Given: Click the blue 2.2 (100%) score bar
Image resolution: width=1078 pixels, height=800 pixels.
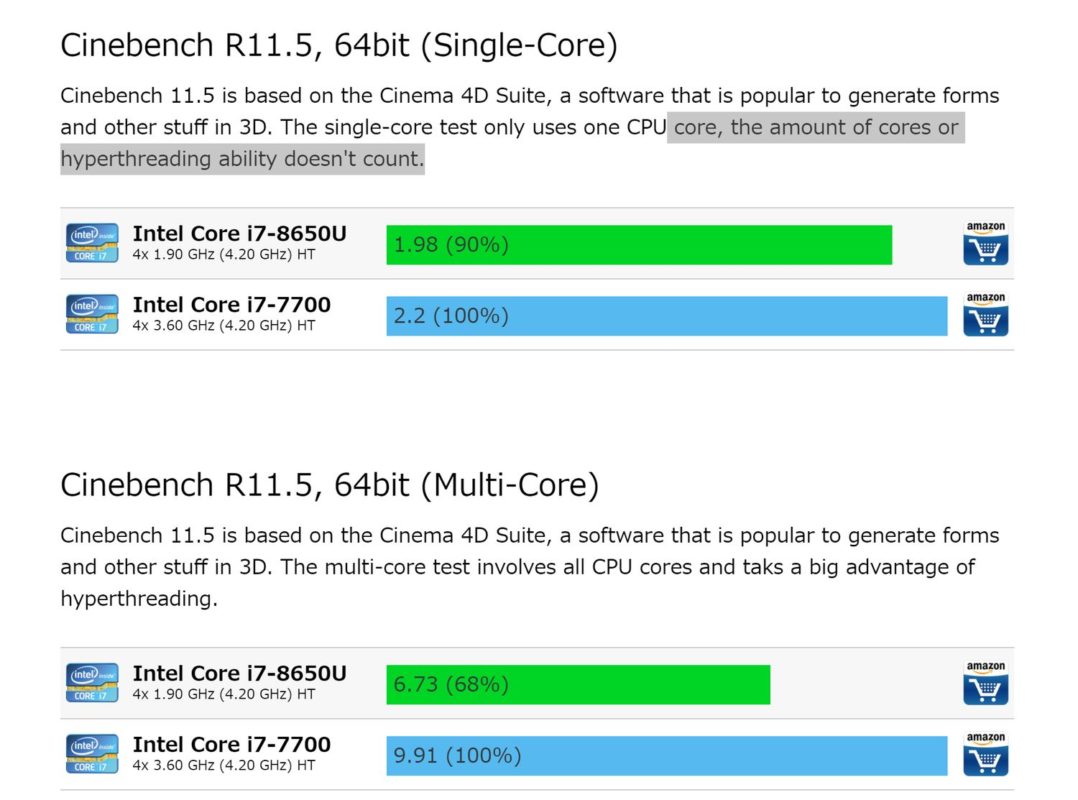Looking at the screenshot, I should click(666, 316).
